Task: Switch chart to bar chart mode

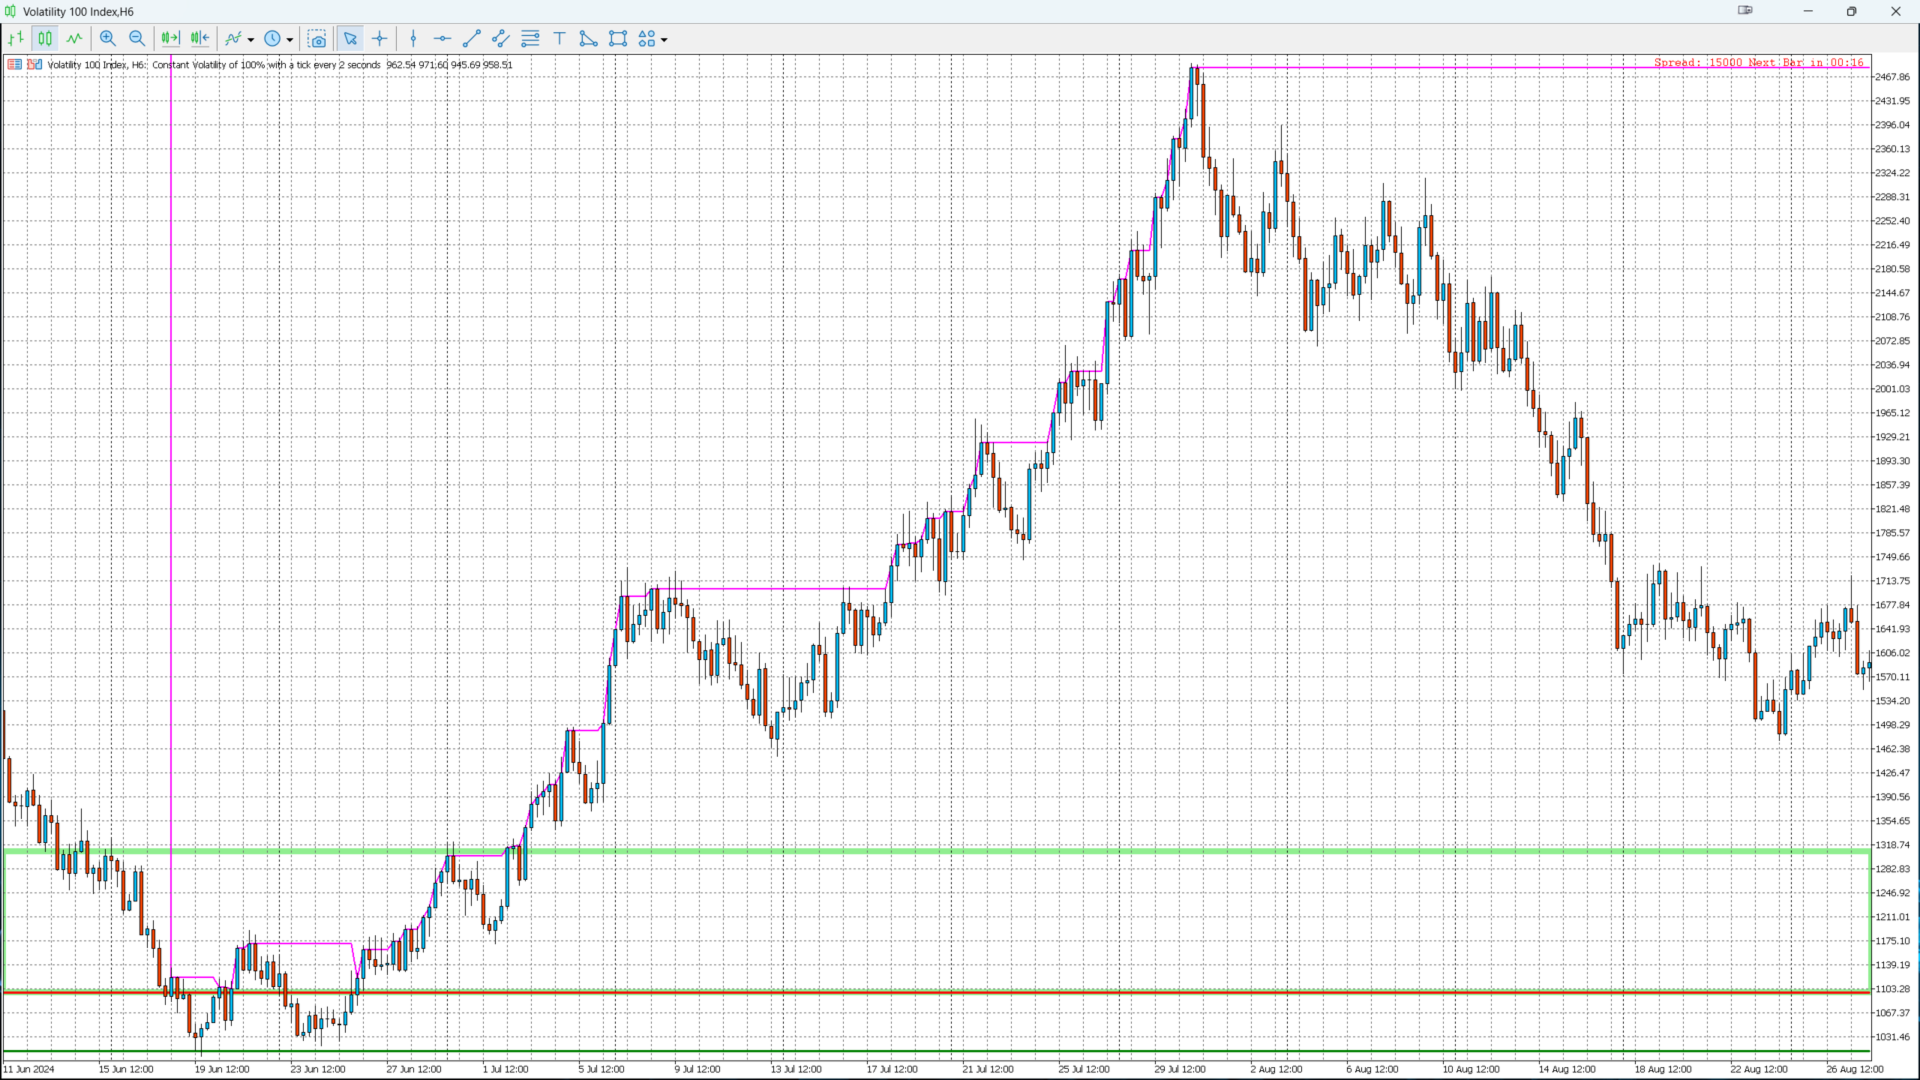Action: [16, 39]
